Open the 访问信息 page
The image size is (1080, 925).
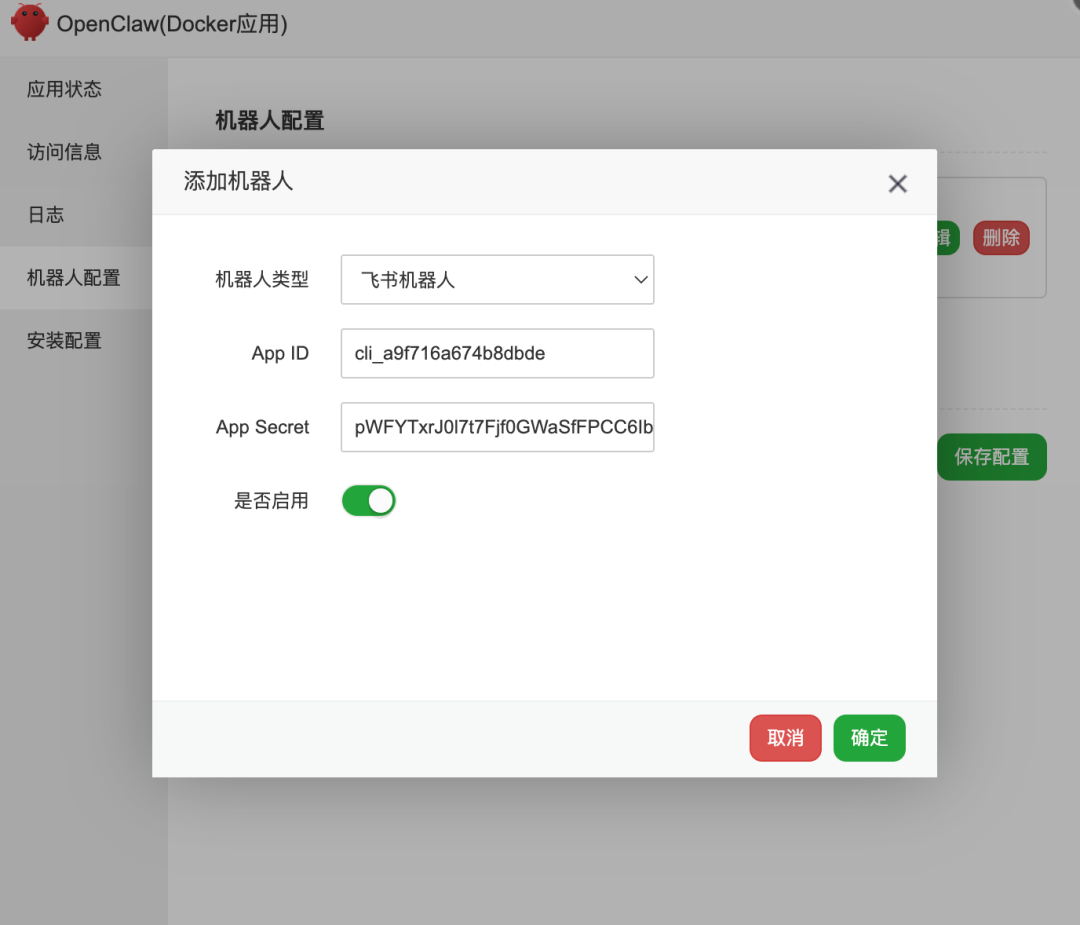point(64,151)
